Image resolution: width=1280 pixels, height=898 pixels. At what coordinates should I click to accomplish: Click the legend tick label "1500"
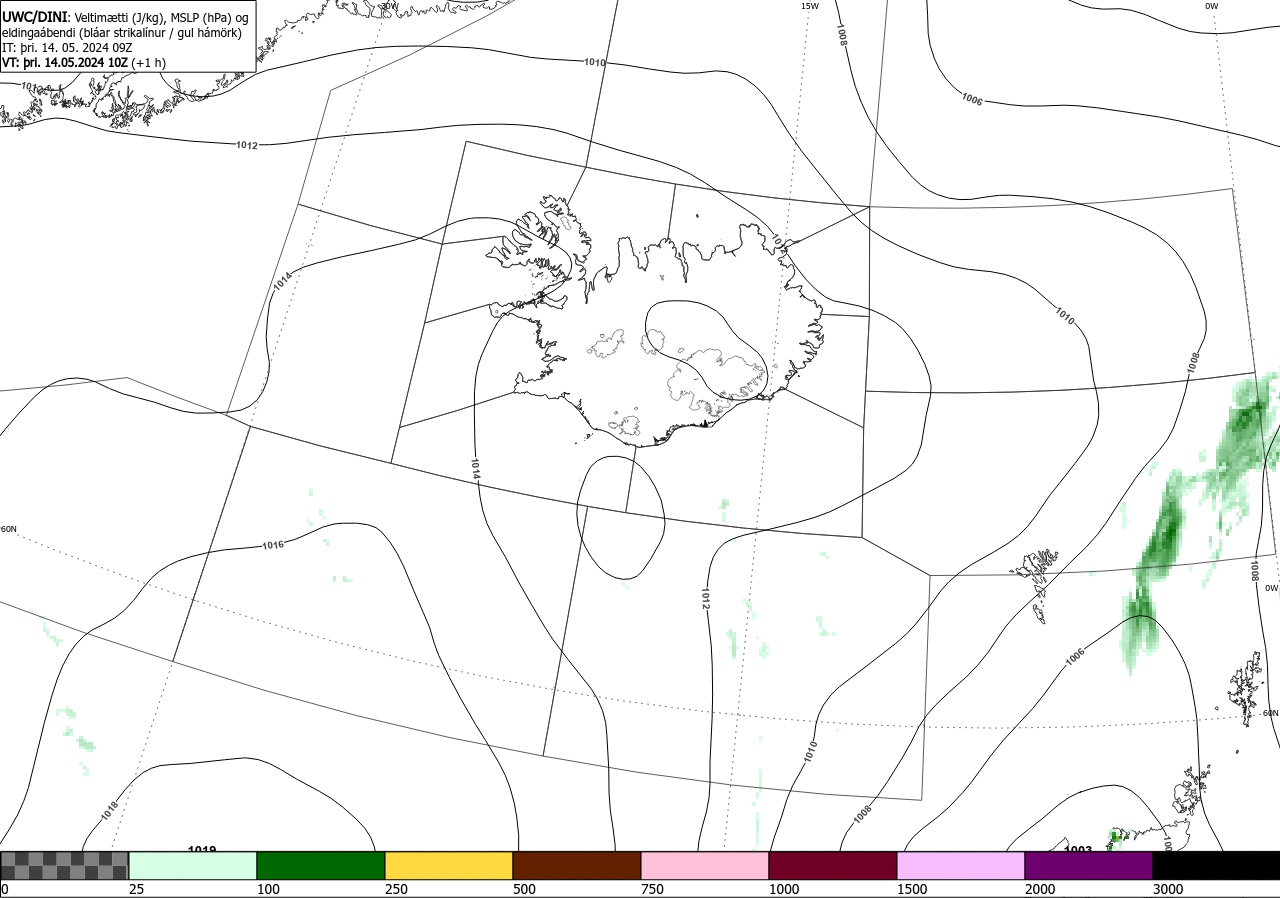click(x=912, y=889)
